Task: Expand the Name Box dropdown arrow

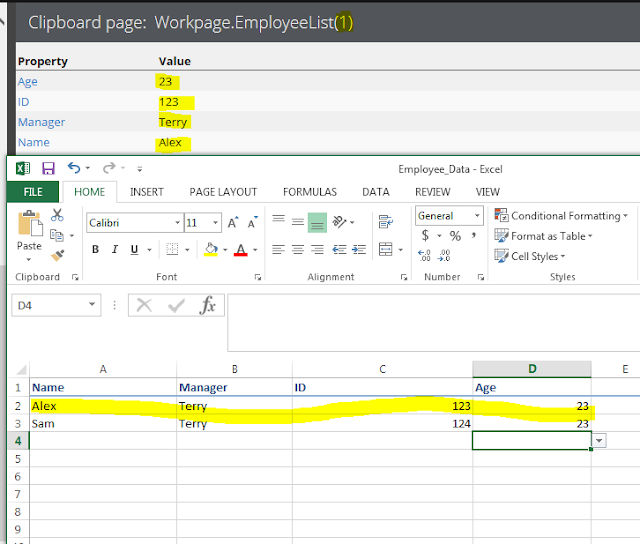Action: pos(92,304)
